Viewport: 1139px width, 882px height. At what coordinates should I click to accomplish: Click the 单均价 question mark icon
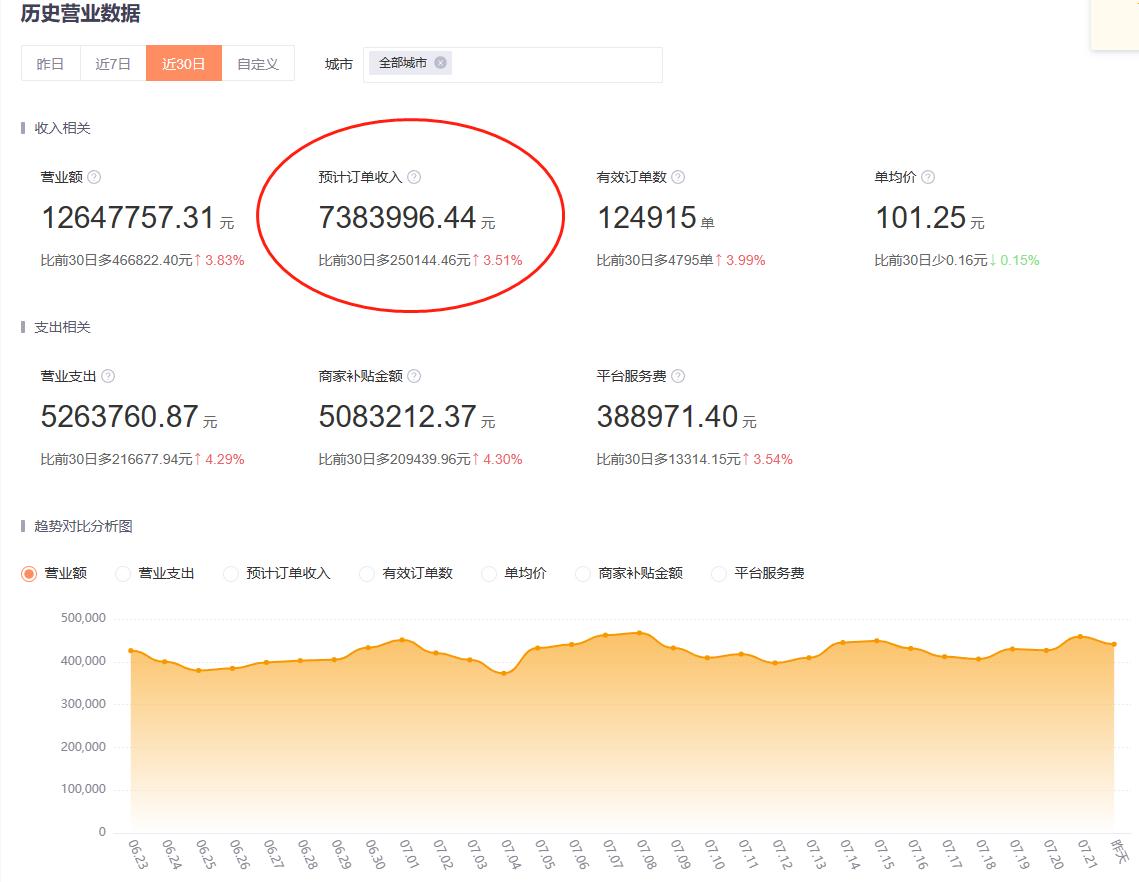(927, 177)
